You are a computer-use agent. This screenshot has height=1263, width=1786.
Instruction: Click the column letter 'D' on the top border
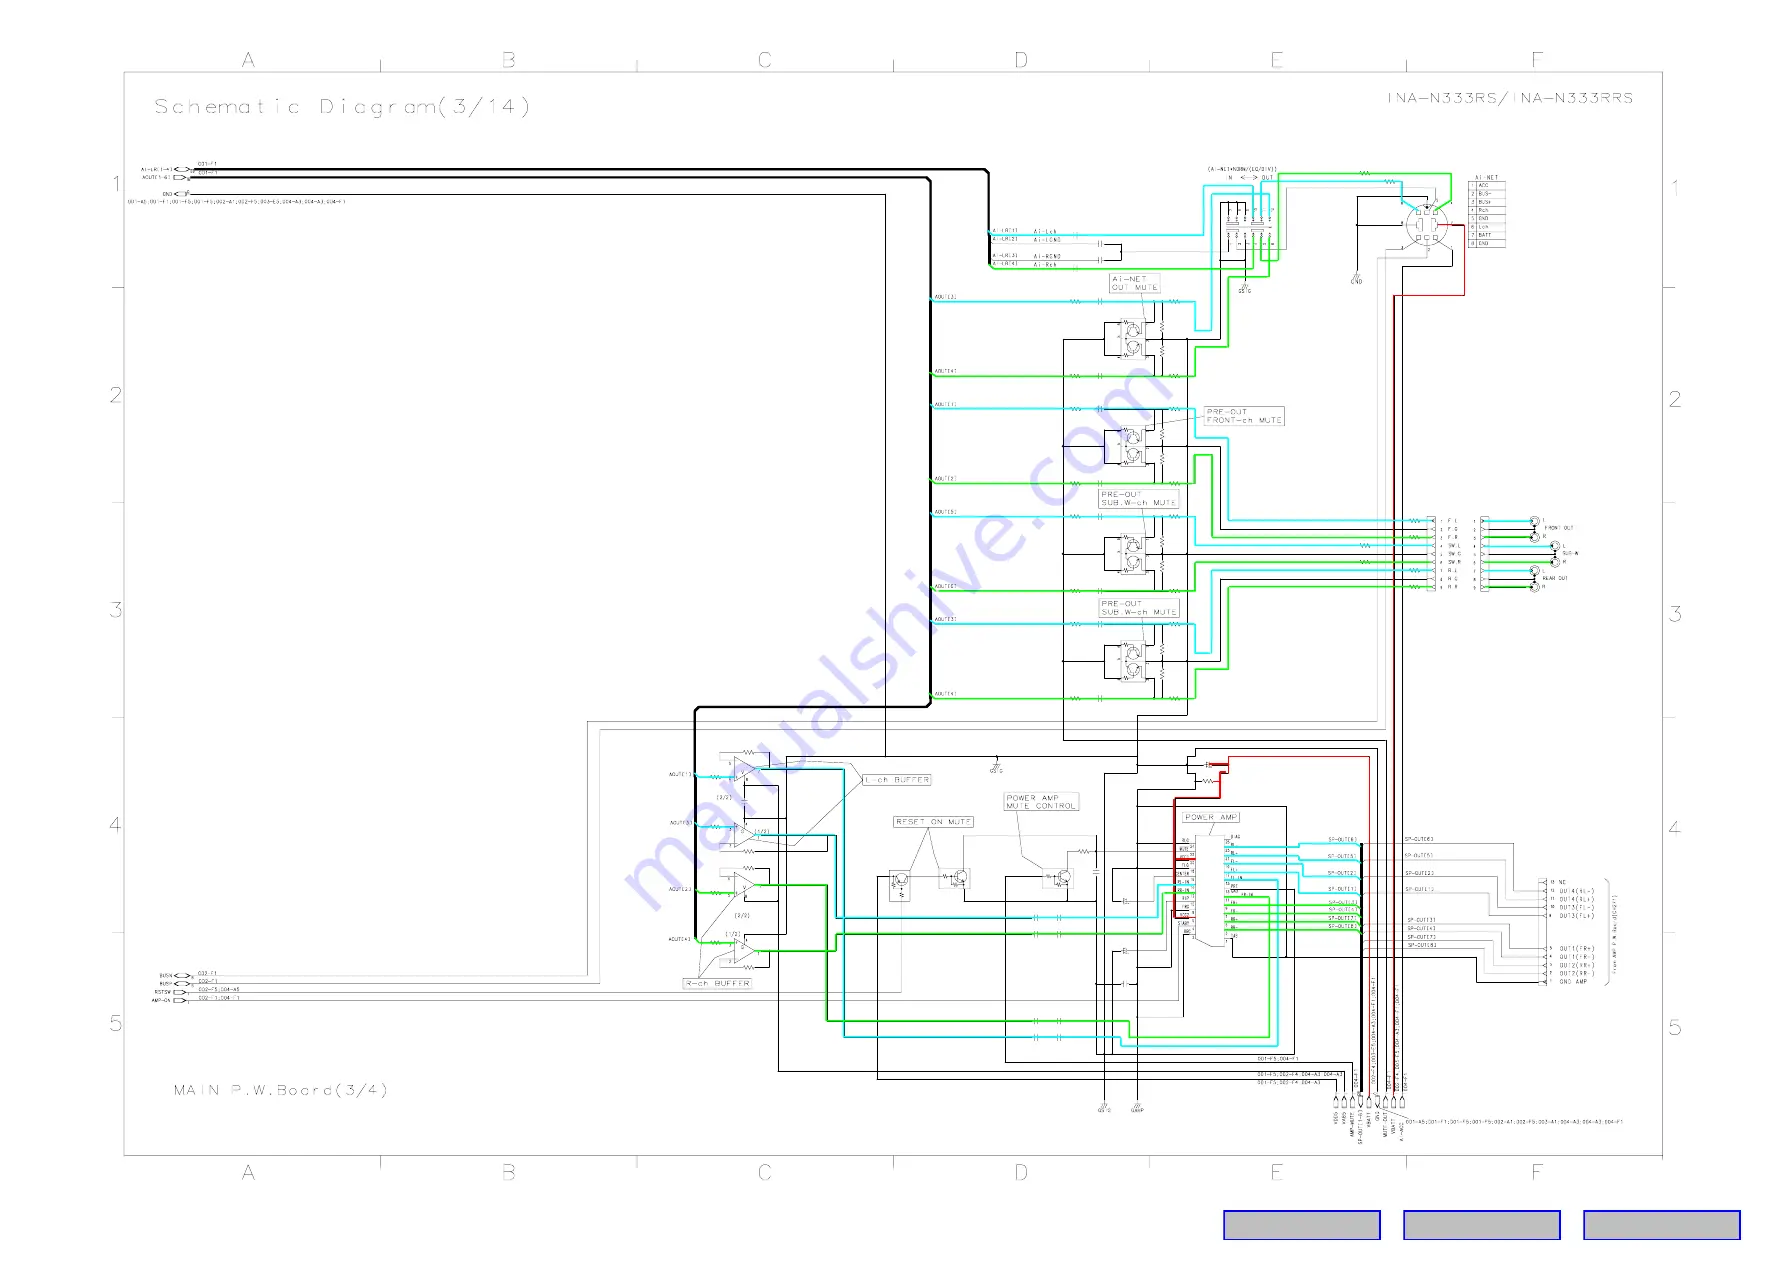(x=1021, y=60)
